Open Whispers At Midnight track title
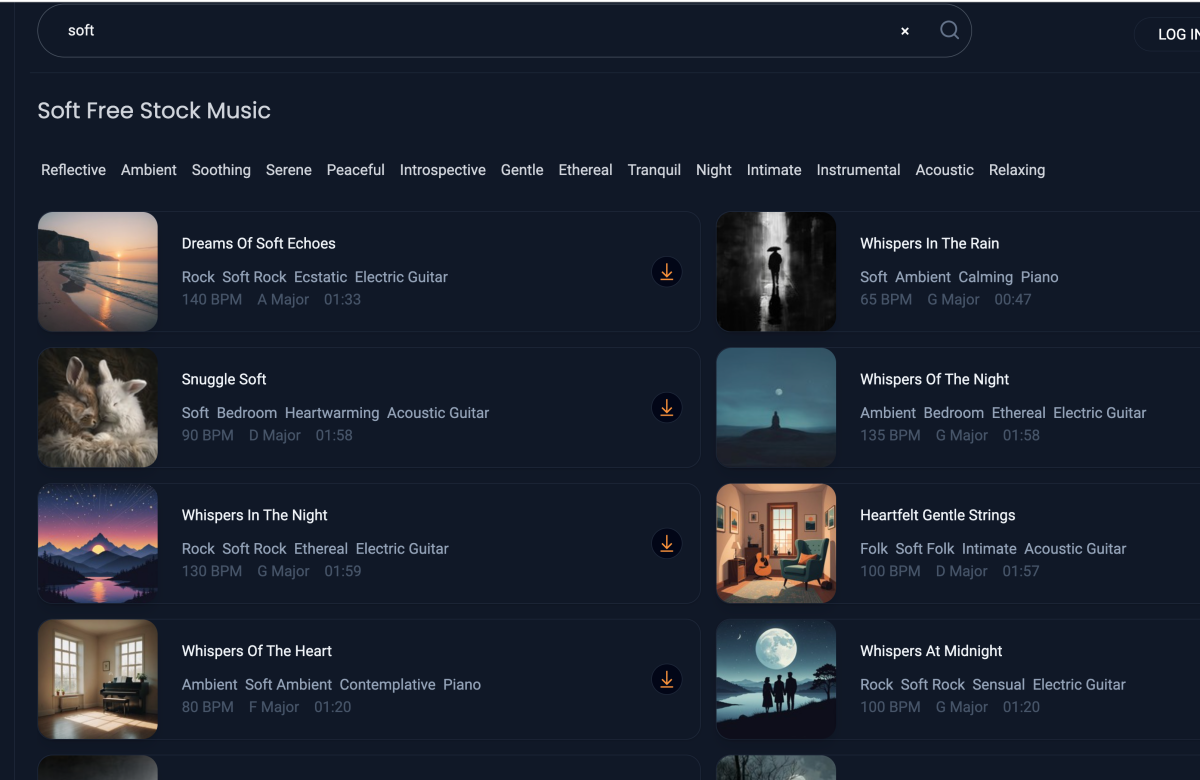Screen dimensions: 1200x780 pos(931,651)
